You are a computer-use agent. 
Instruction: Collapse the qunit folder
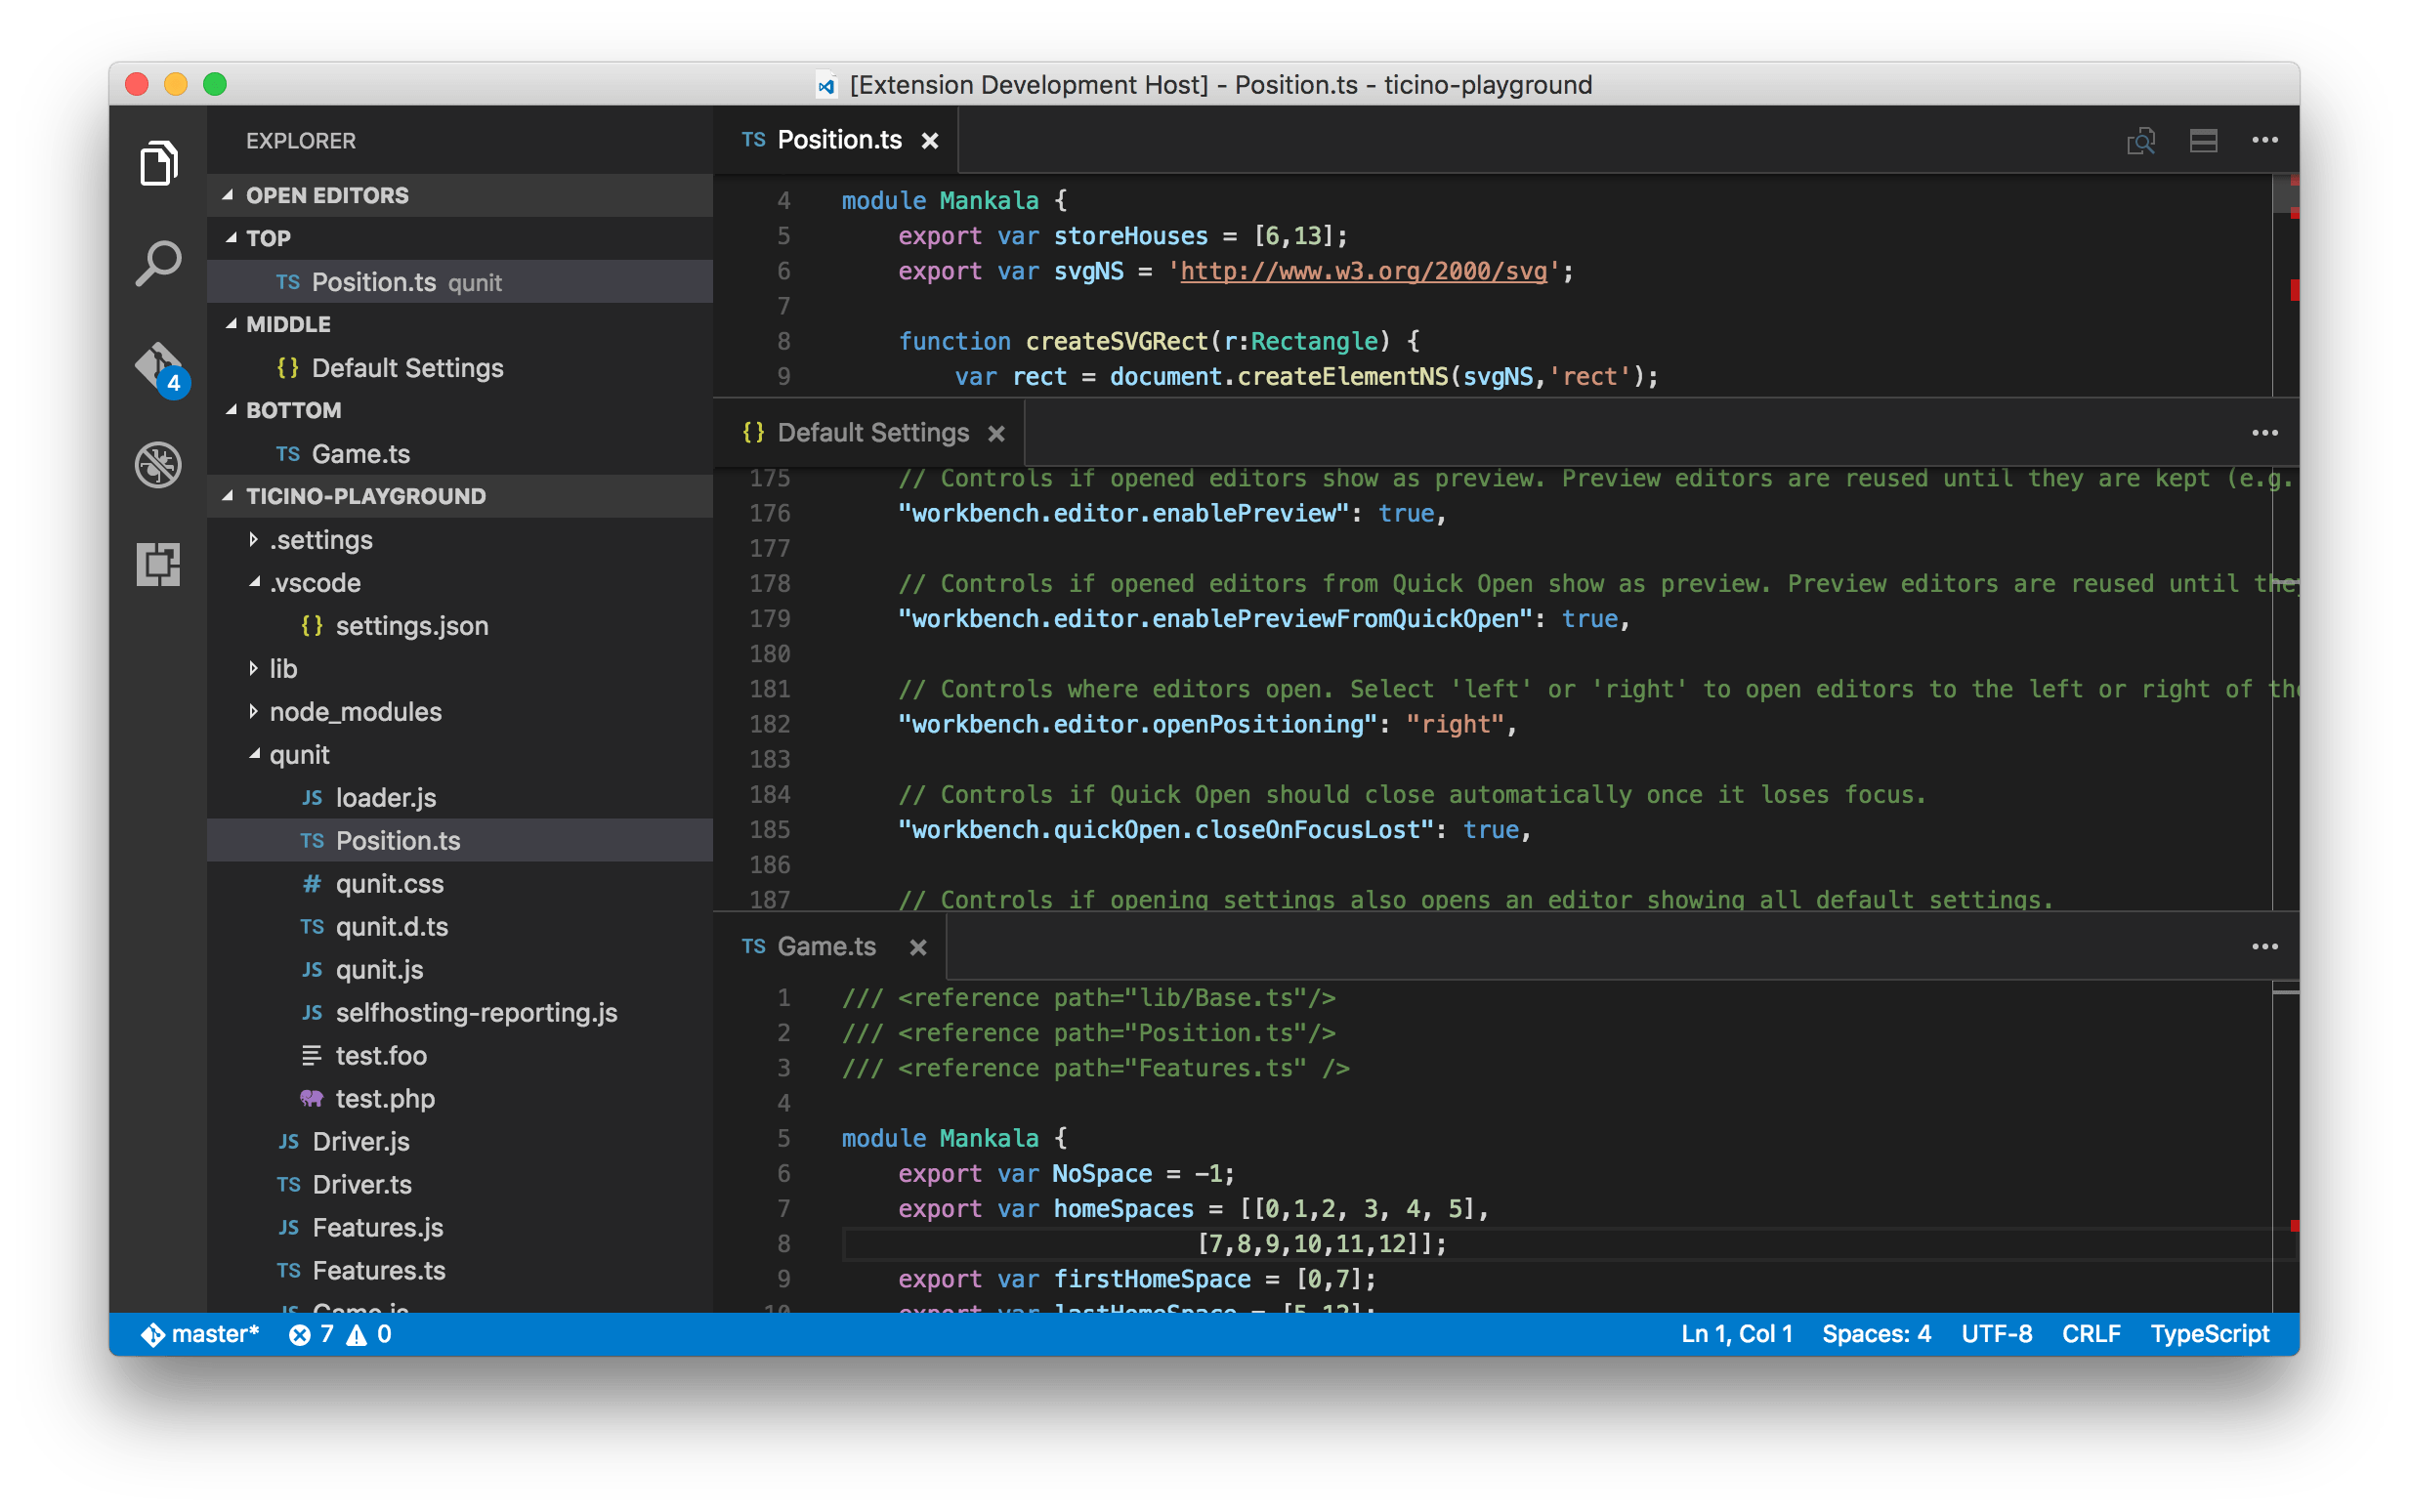[x=254, y=754]
